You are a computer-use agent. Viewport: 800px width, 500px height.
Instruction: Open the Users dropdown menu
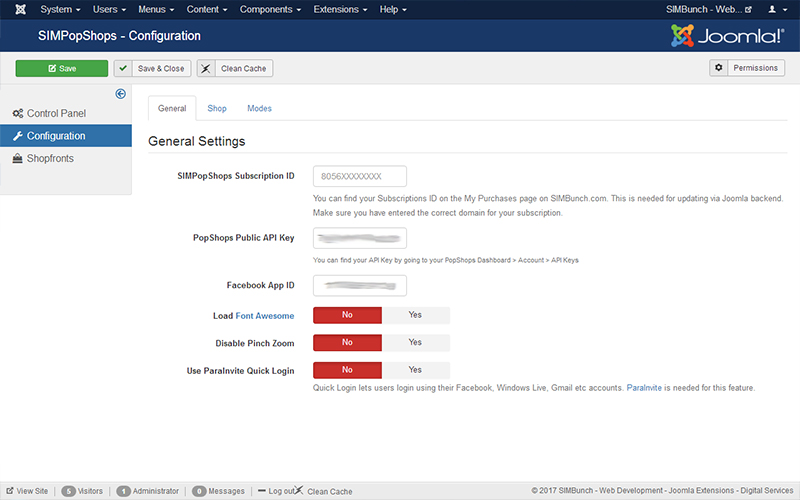109,9
